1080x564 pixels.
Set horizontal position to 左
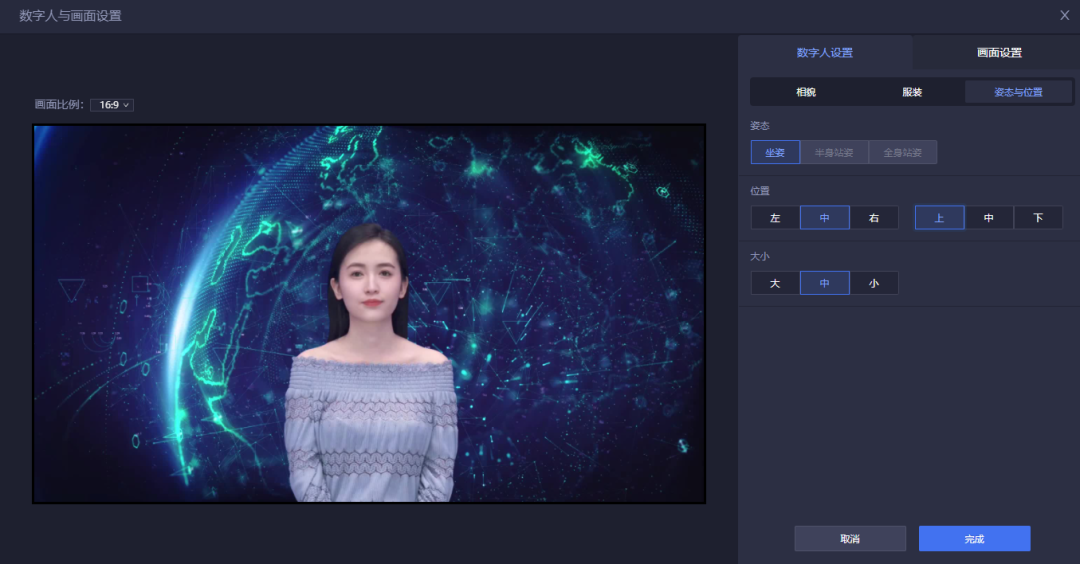775,218
